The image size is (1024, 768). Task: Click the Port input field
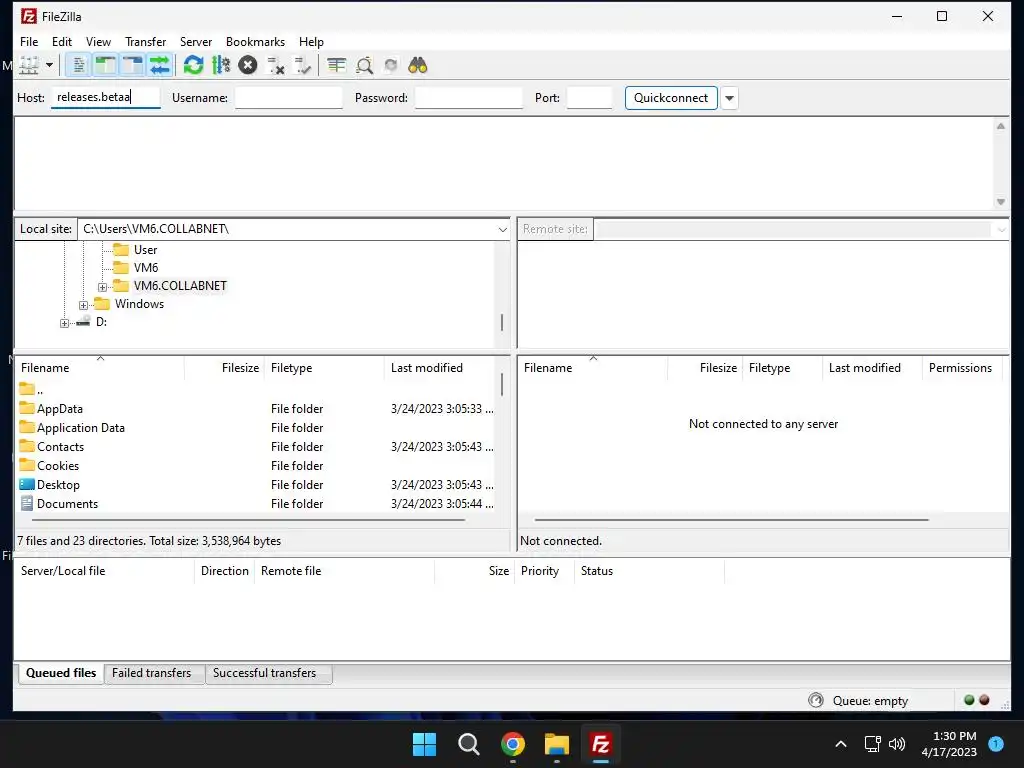[590, 98]
